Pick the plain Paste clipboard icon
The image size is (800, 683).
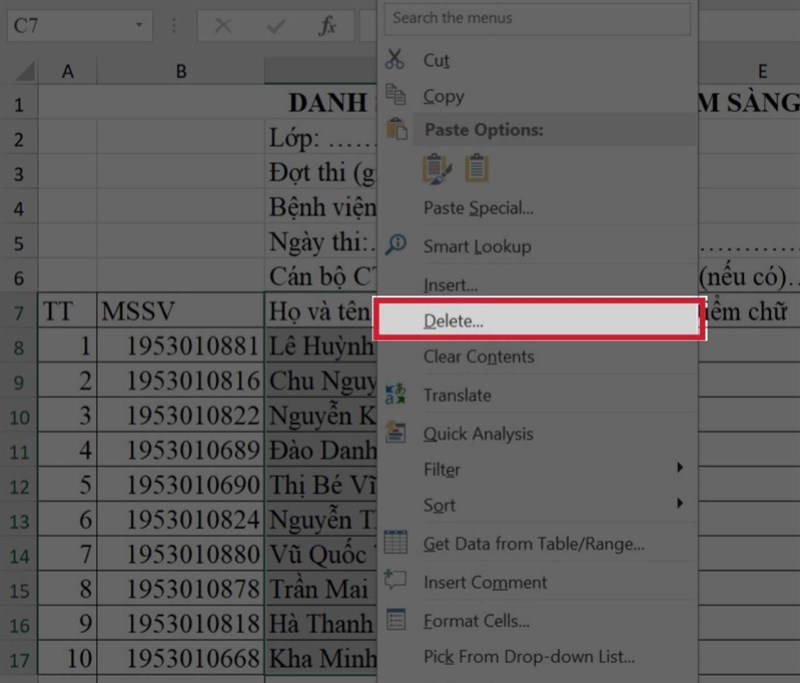[x=477, y=168]
